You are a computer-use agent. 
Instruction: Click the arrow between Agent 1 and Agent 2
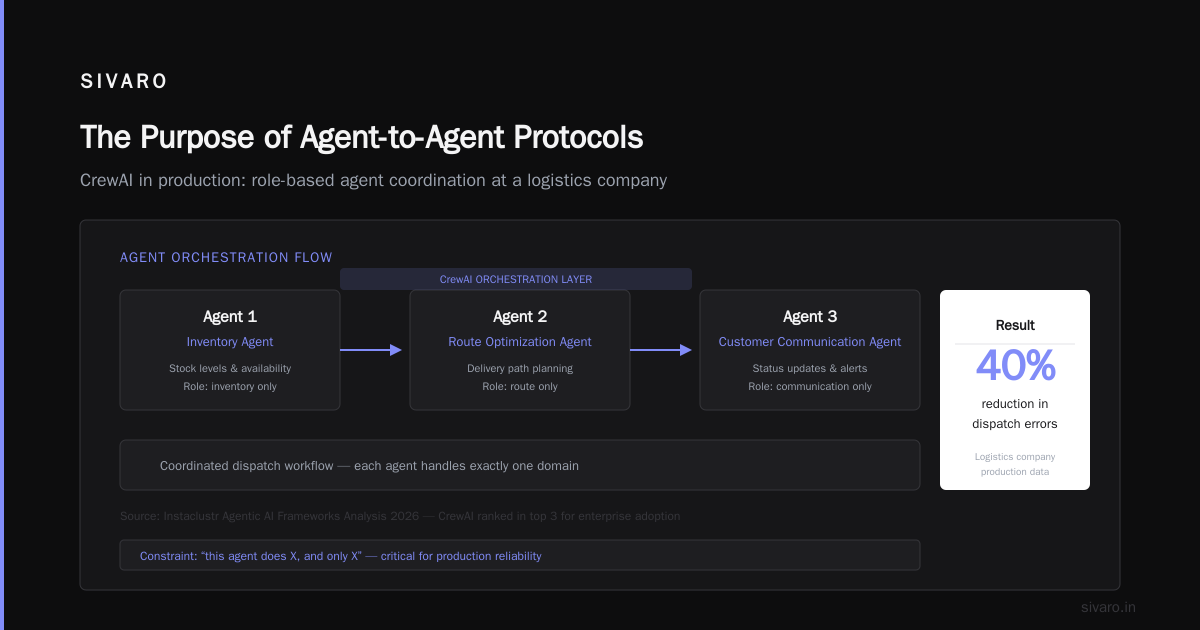371,350
